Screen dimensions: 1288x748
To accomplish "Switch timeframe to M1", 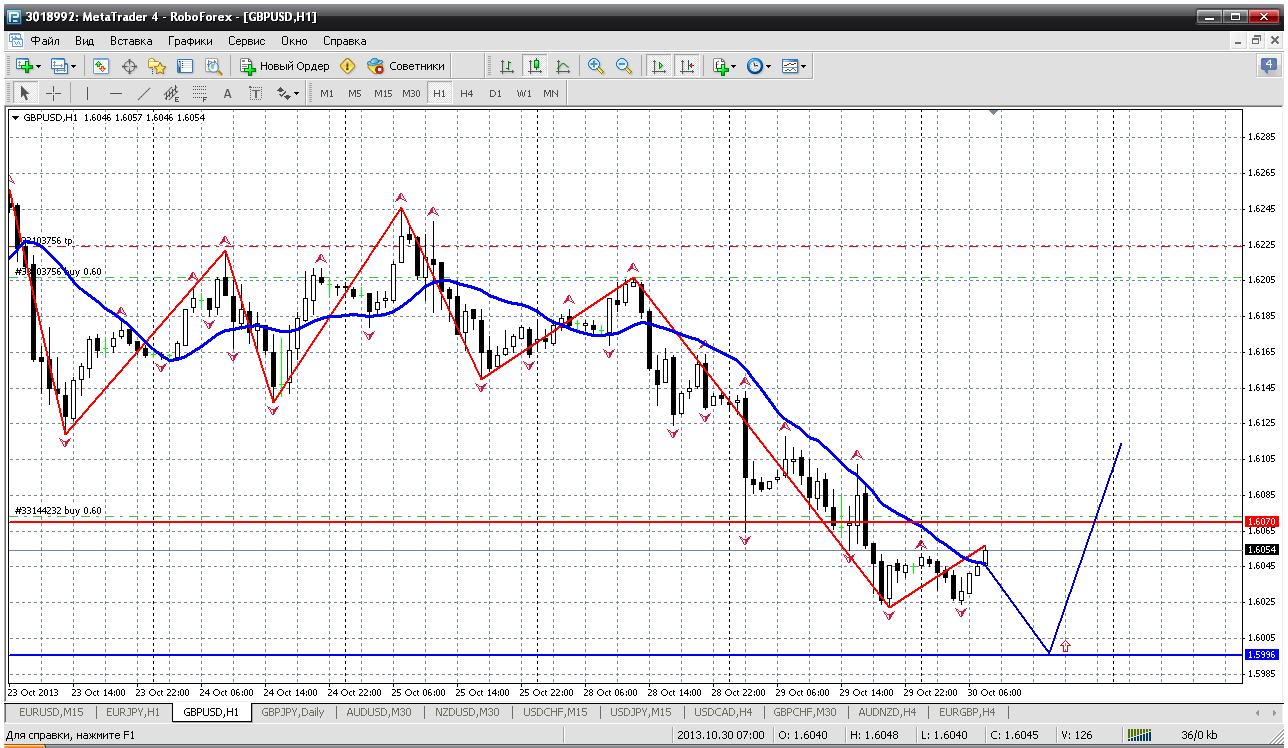I will (x=327, y=93).
